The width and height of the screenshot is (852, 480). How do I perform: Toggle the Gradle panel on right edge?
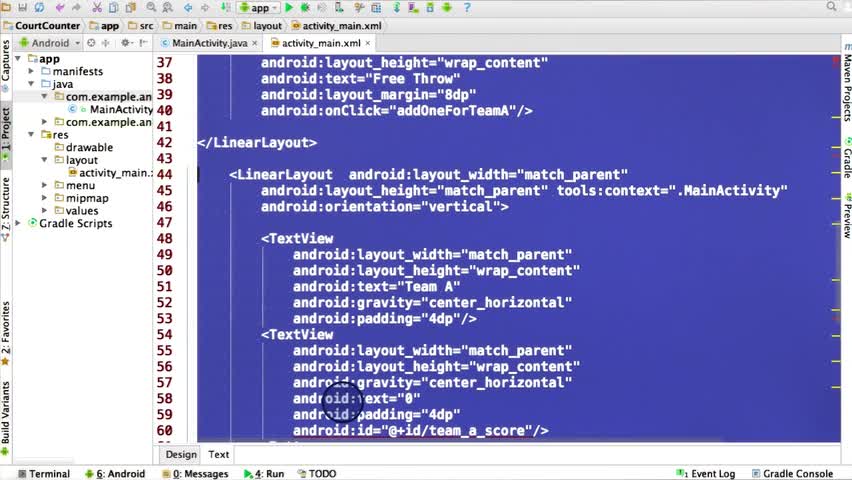(x=847, y=158)
